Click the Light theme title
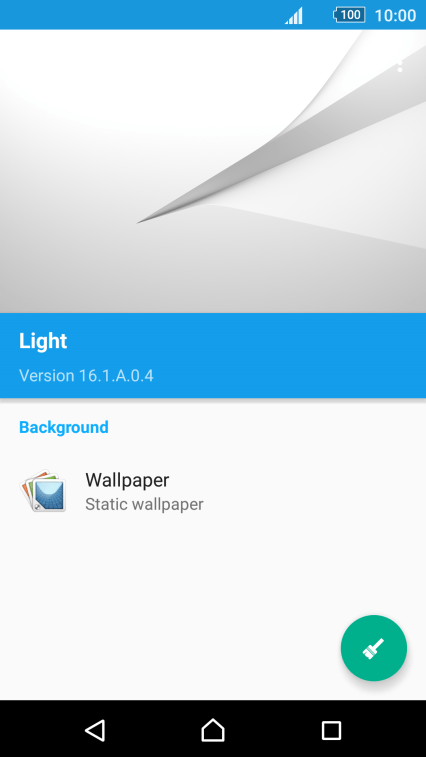This screenshot has width=426, height=757. [43, 341]
